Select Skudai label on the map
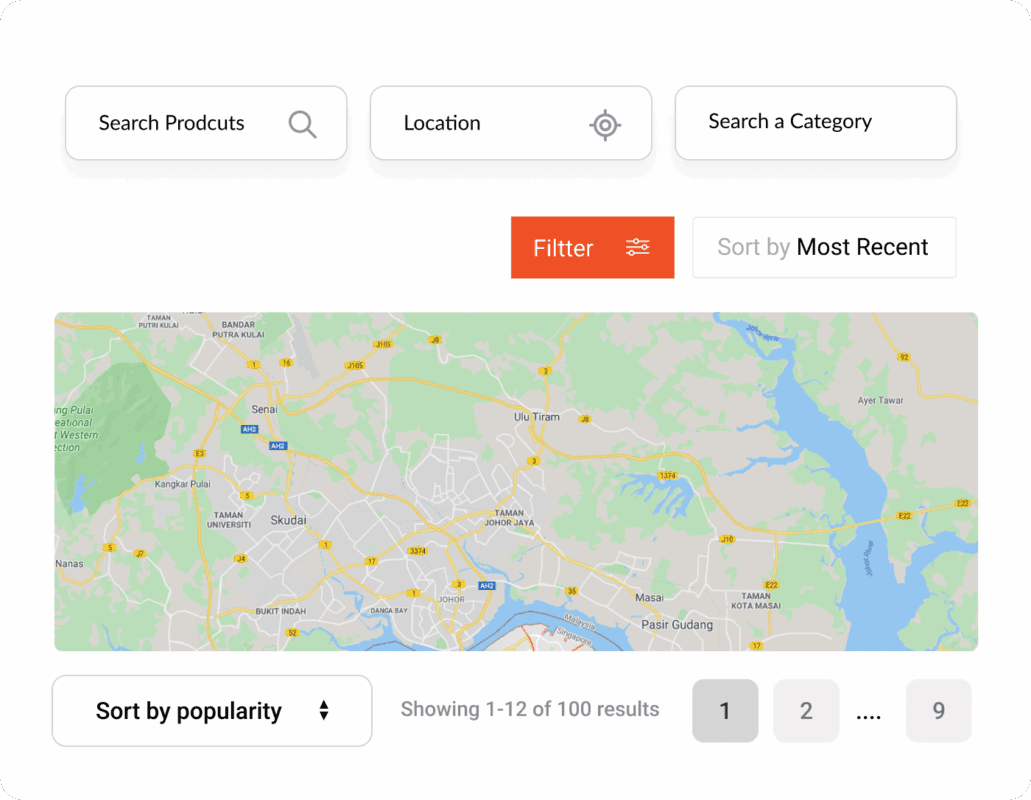1031x800 pixels. click(288, 521)
